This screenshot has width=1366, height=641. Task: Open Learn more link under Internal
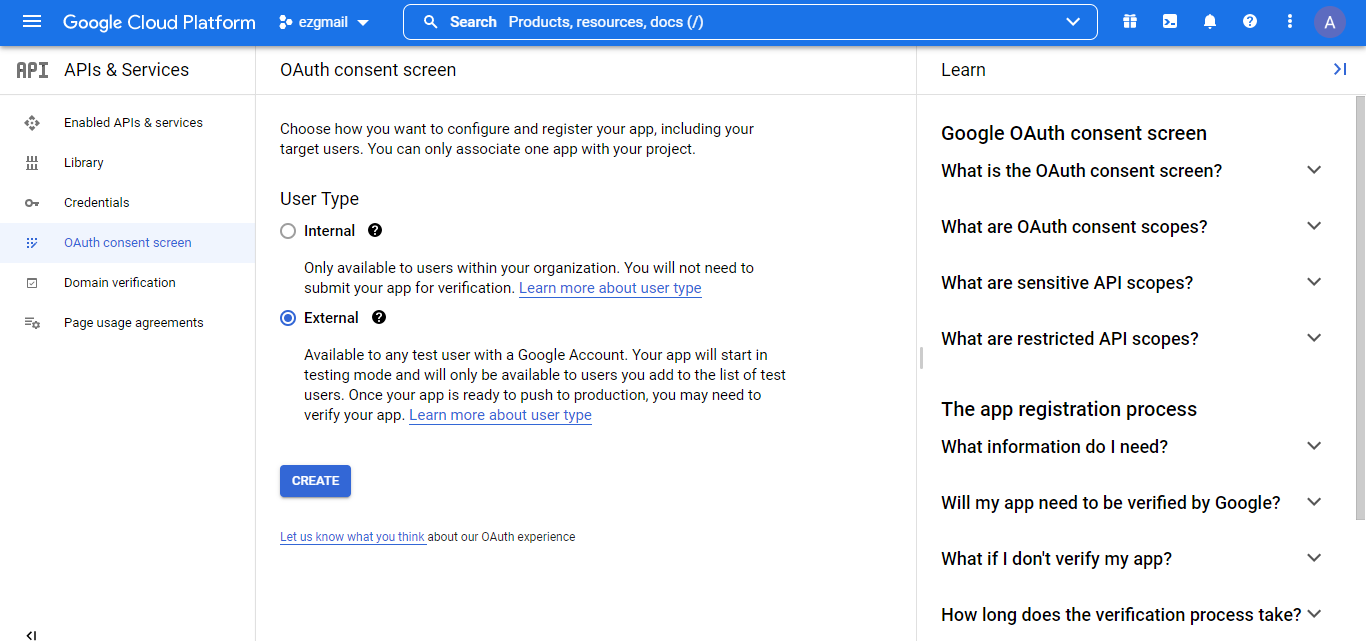[610, 288]
